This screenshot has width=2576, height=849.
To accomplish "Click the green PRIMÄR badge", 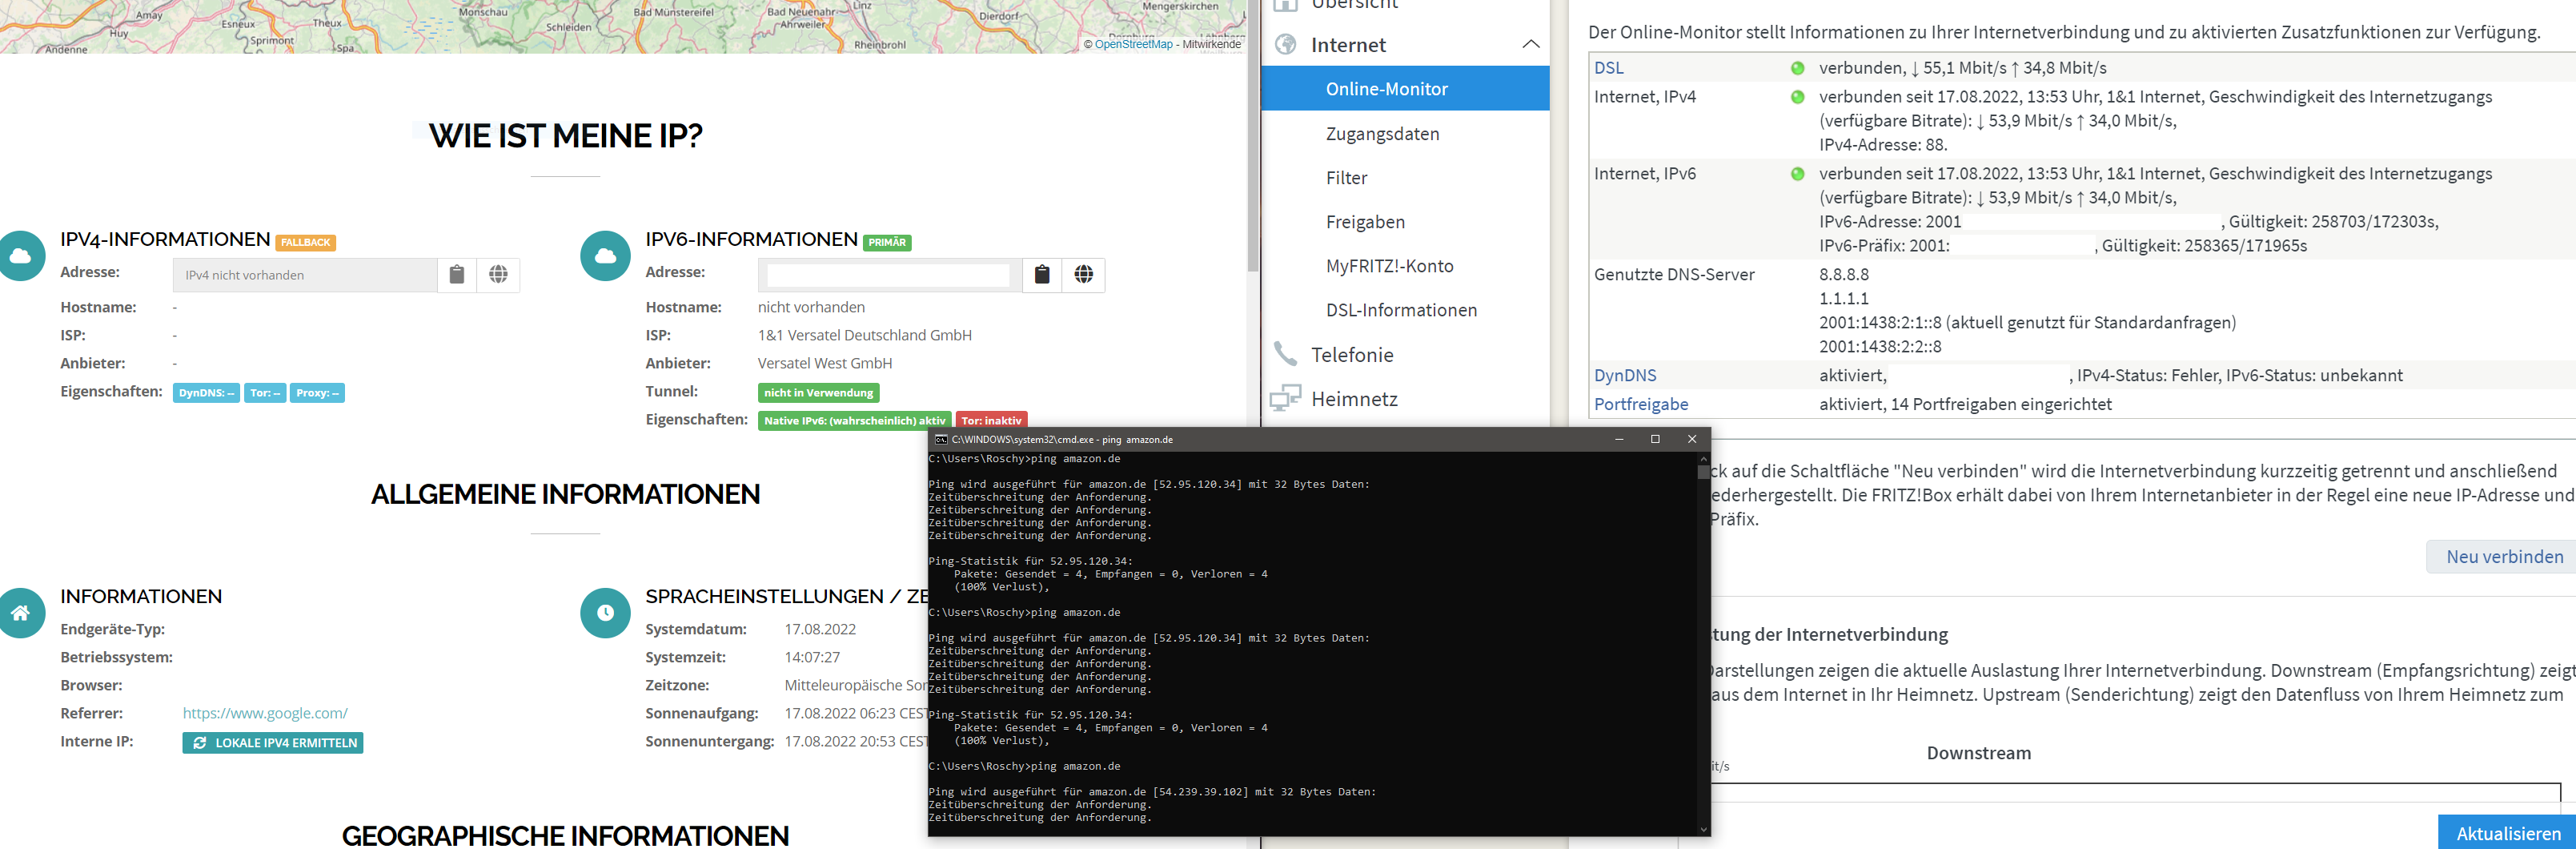I will [x=887, y=243].
